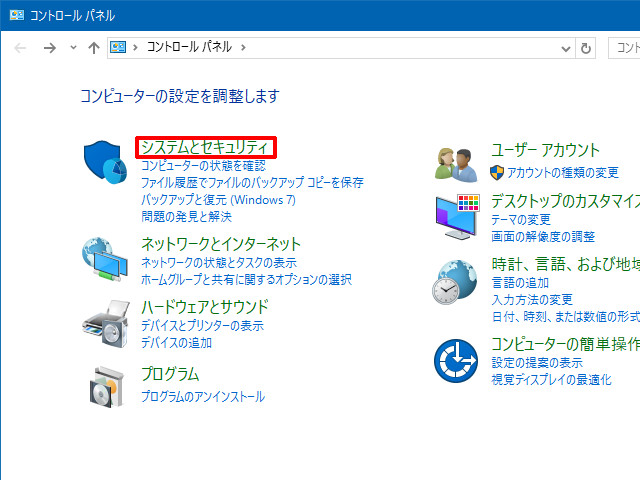Open コンピューターの状態を確認
640x480 pixels.
click(203, 166)
